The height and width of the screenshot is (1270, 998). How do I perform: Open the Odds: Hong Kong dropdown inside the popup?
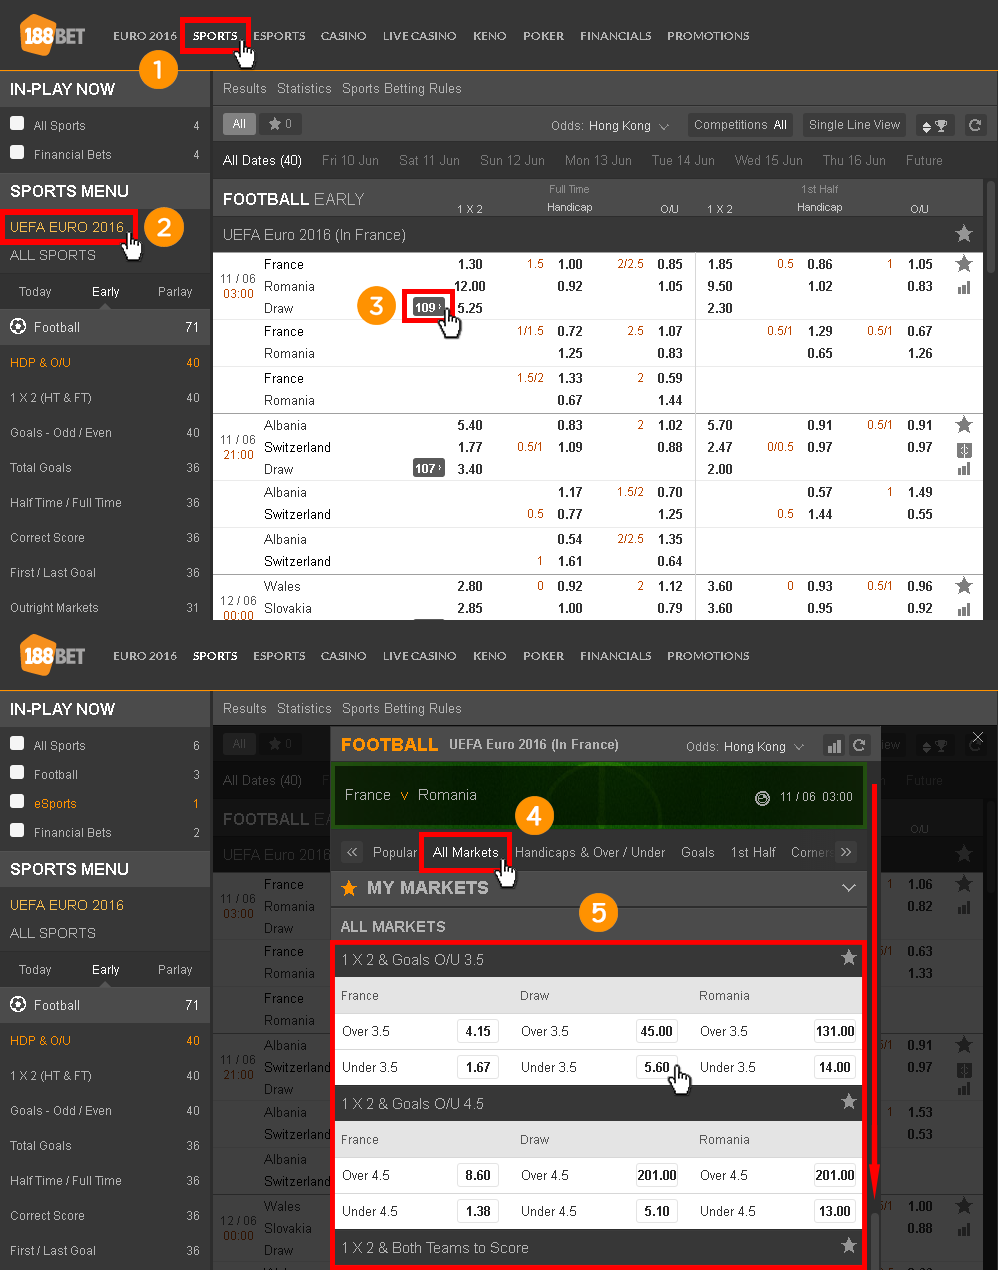pos(745,747)
